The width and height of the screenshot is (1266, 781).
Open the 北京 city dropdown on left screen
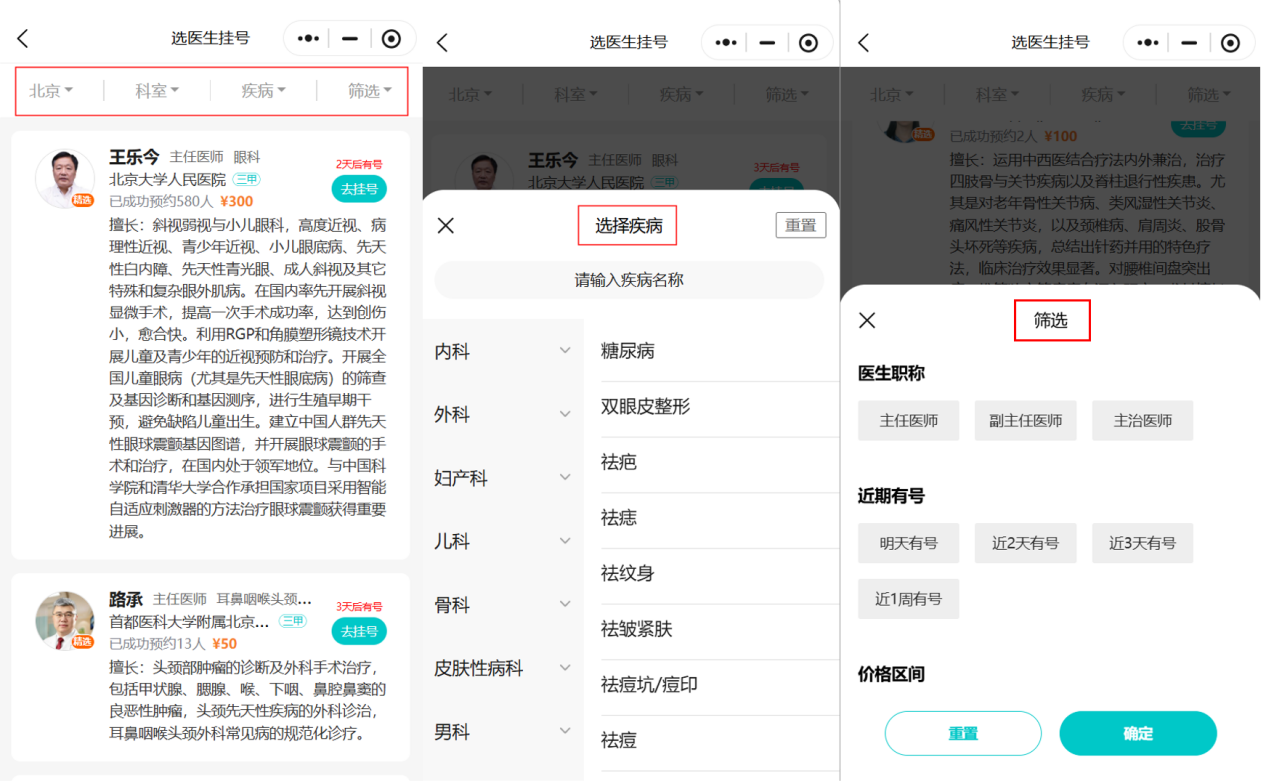[51, 91]
